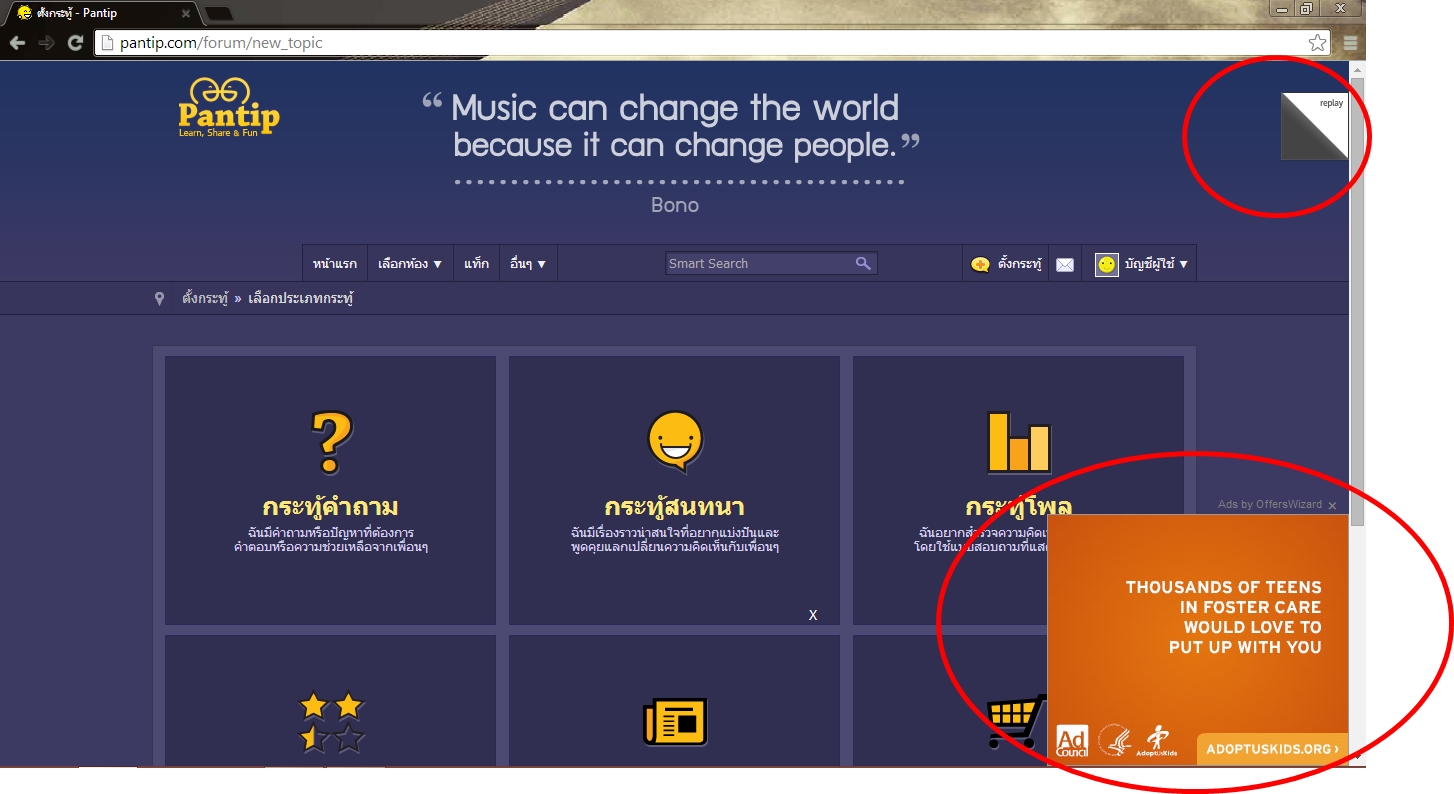Click the replay page-peel corner
Viewport: 1454px width, 794px height.
[x=1314, y=126]
